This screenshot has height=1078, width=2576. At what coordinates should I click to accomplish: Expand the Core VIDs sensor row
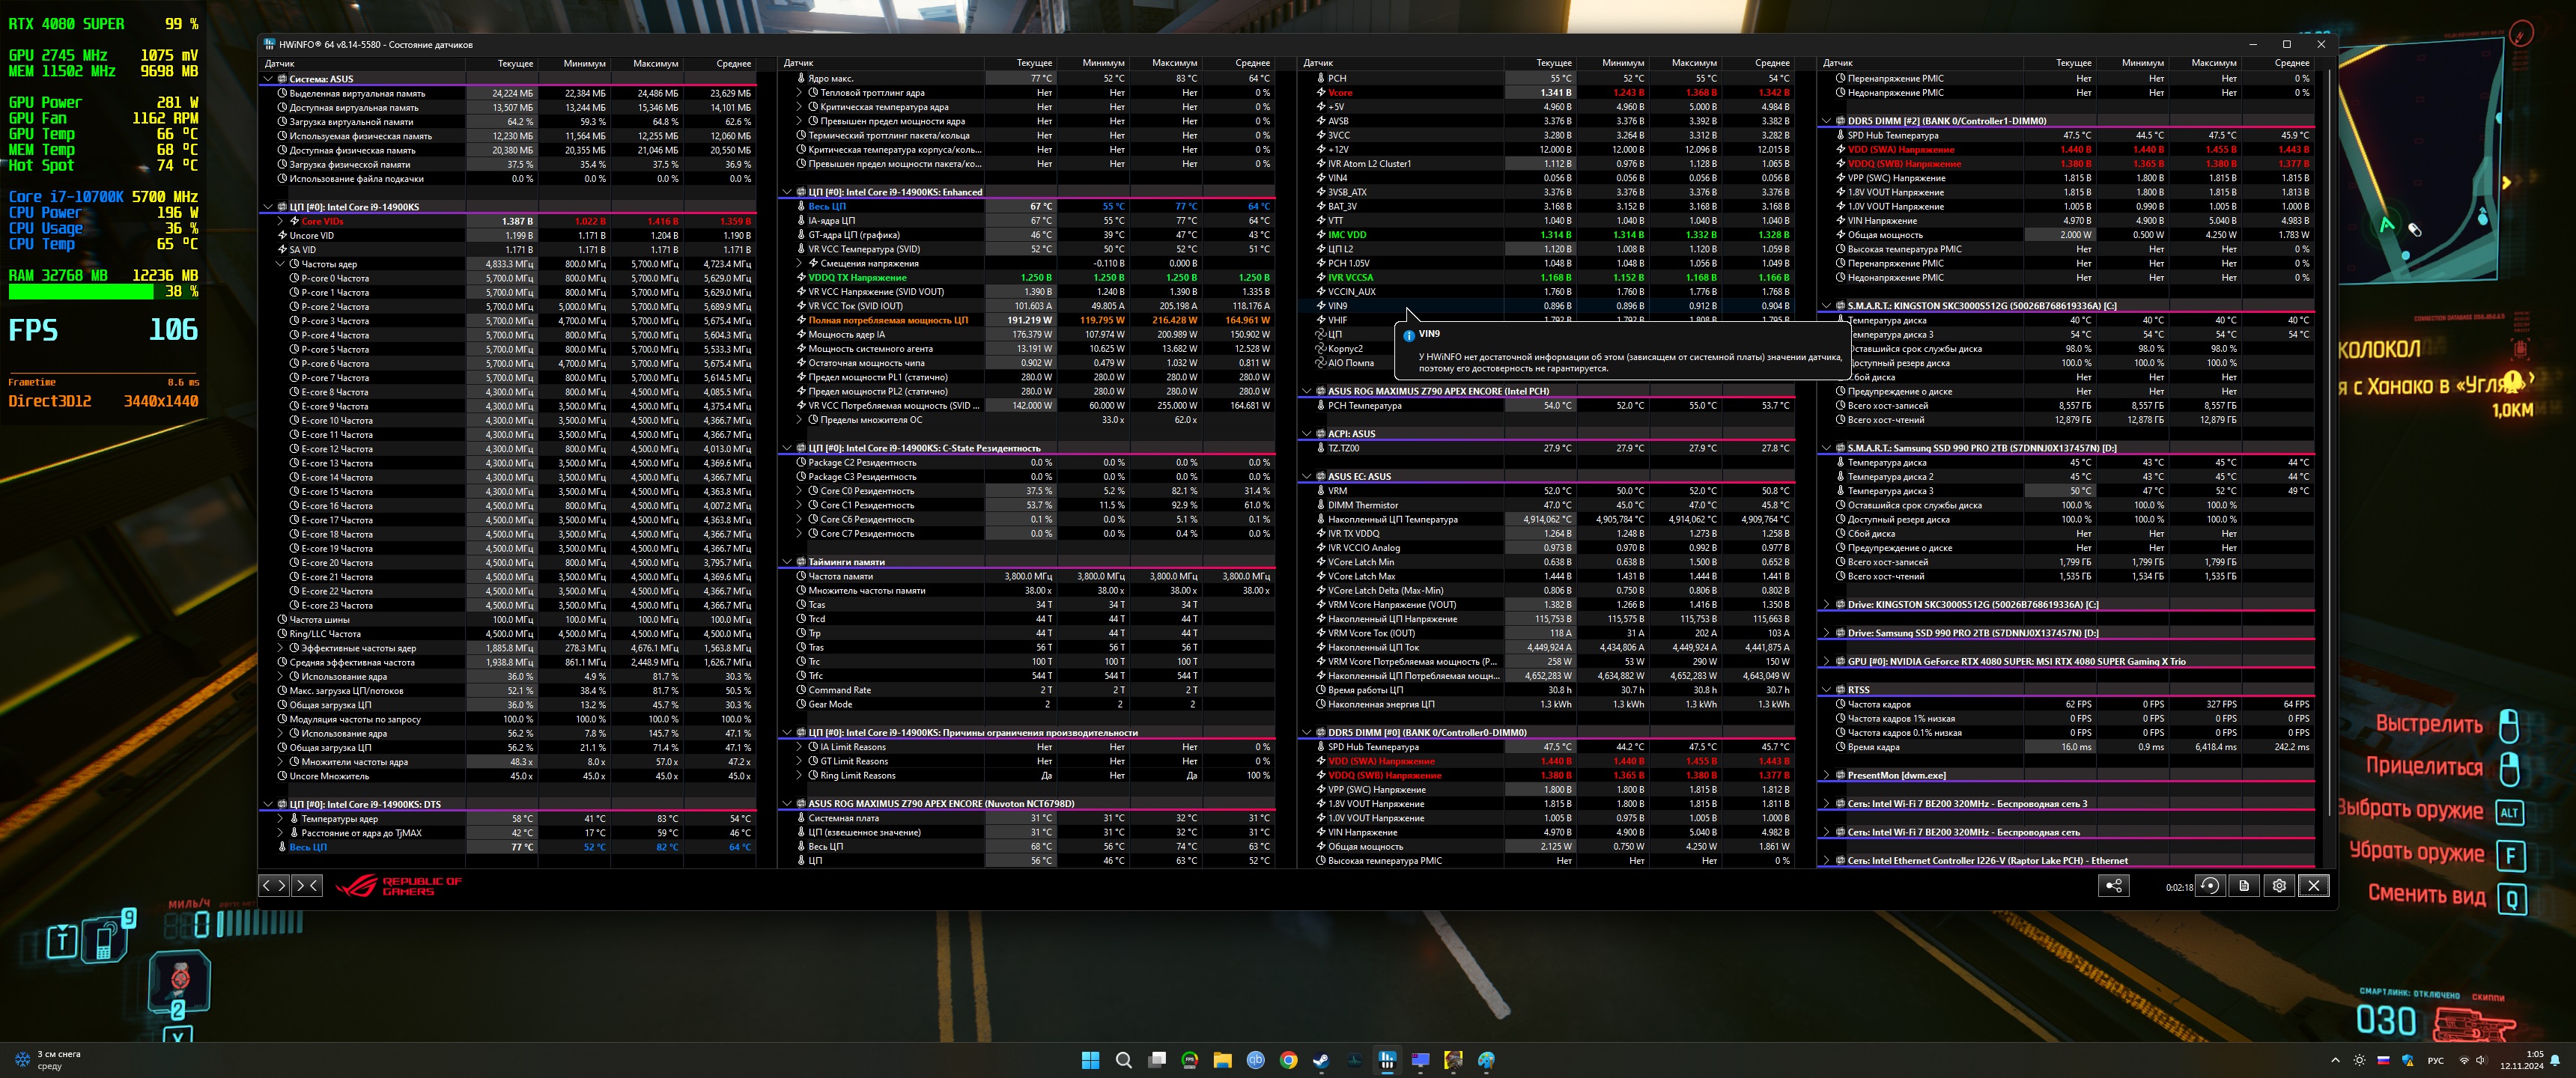tap(281, 222)
